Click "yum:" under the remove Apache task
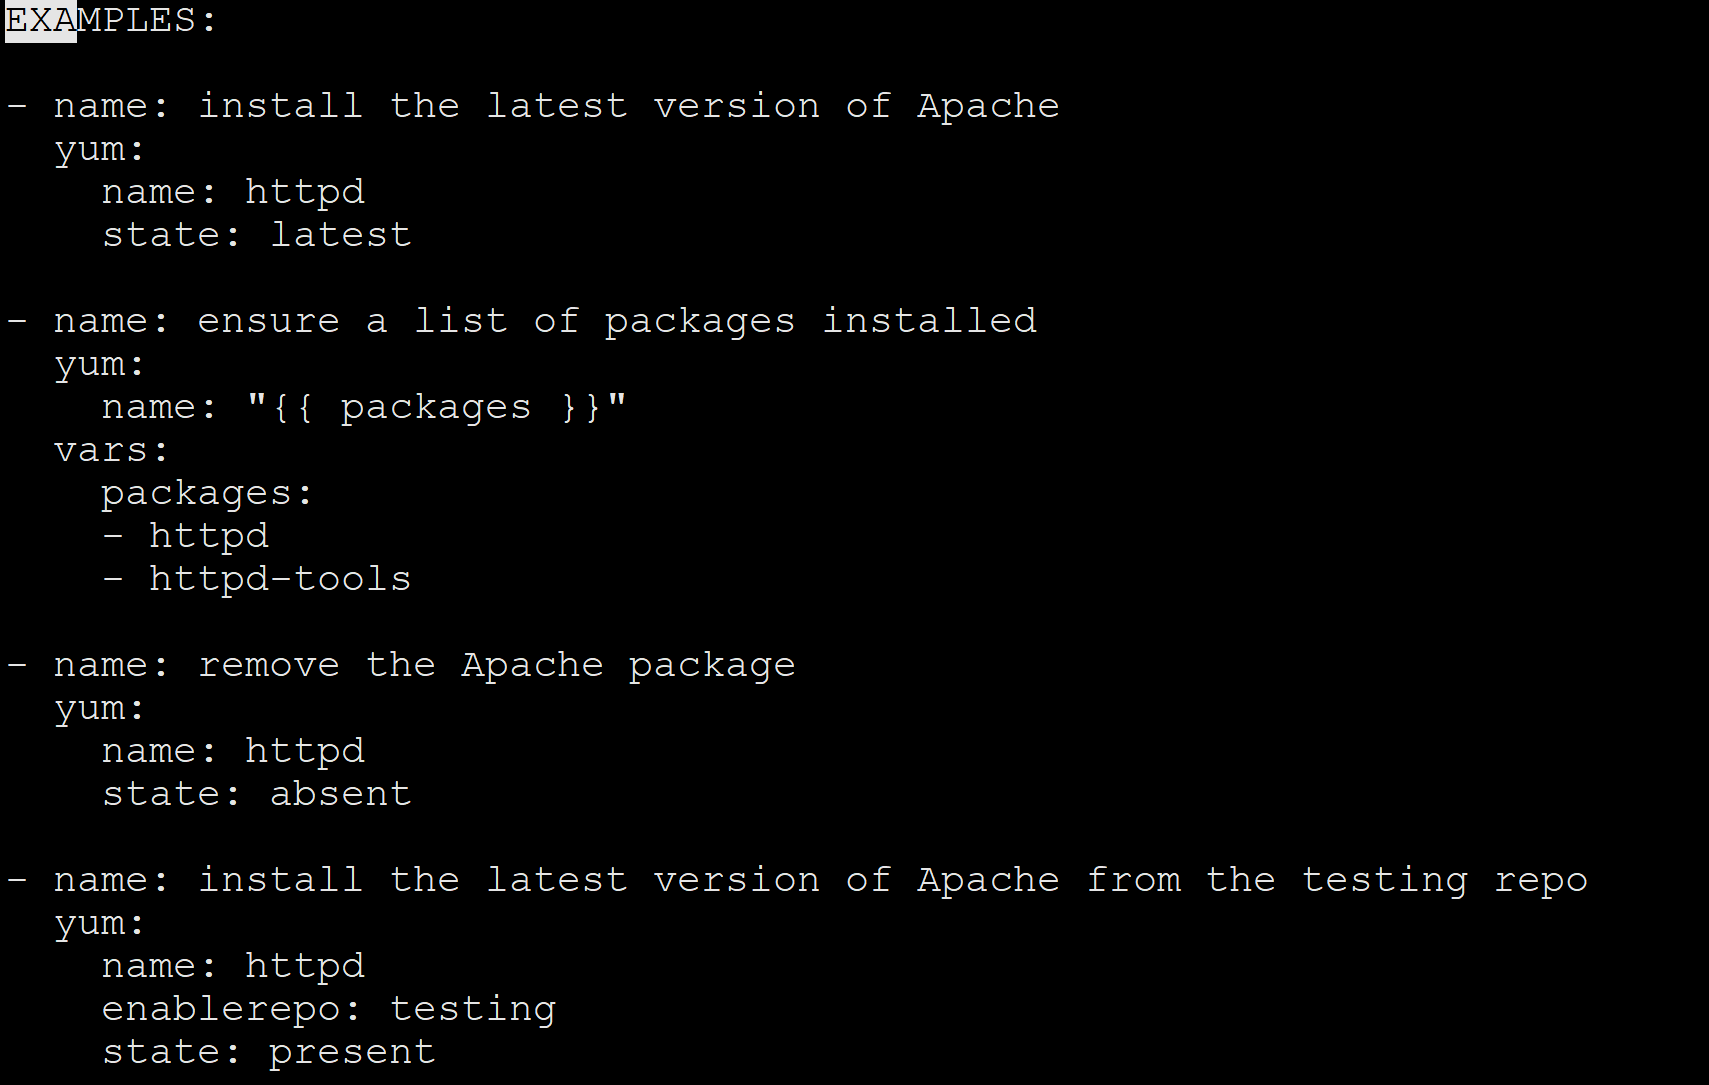 click(99, 708)
